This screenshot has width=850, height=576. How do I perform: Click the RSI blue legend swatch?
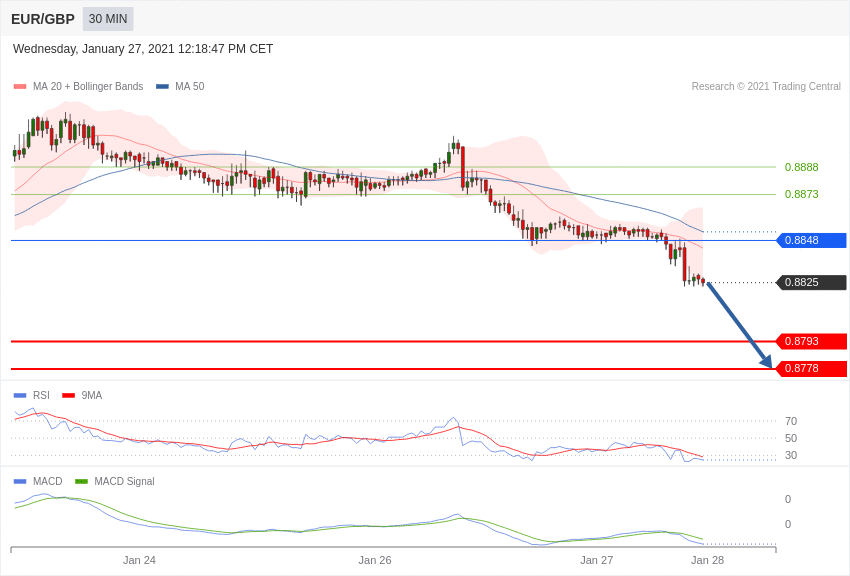click(x=20, y=396)
